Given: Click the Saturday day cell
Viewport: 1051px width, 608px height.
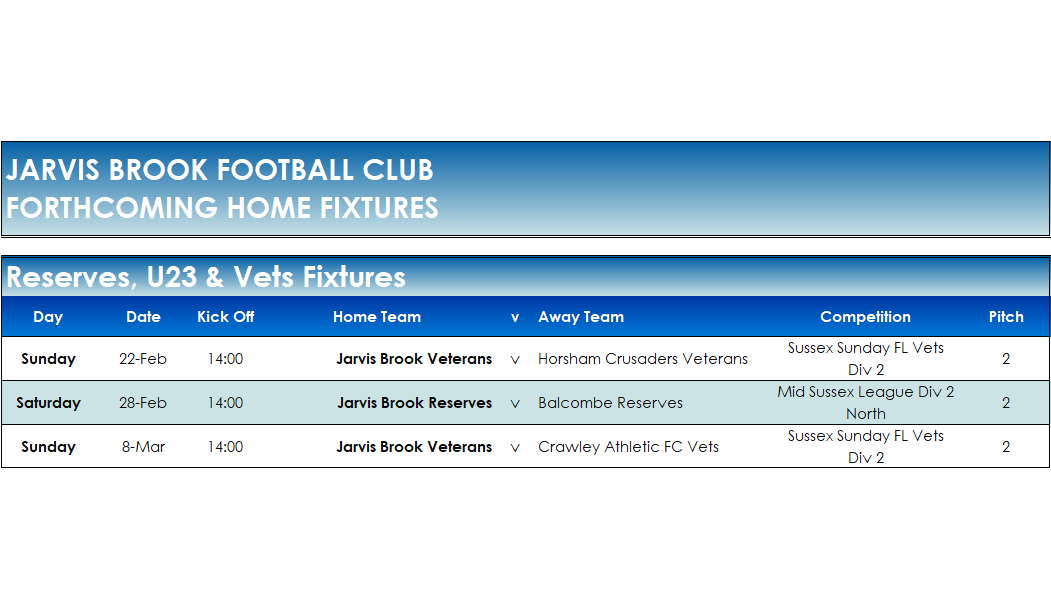Looking at the screenshot, I should tap(48, 403).
